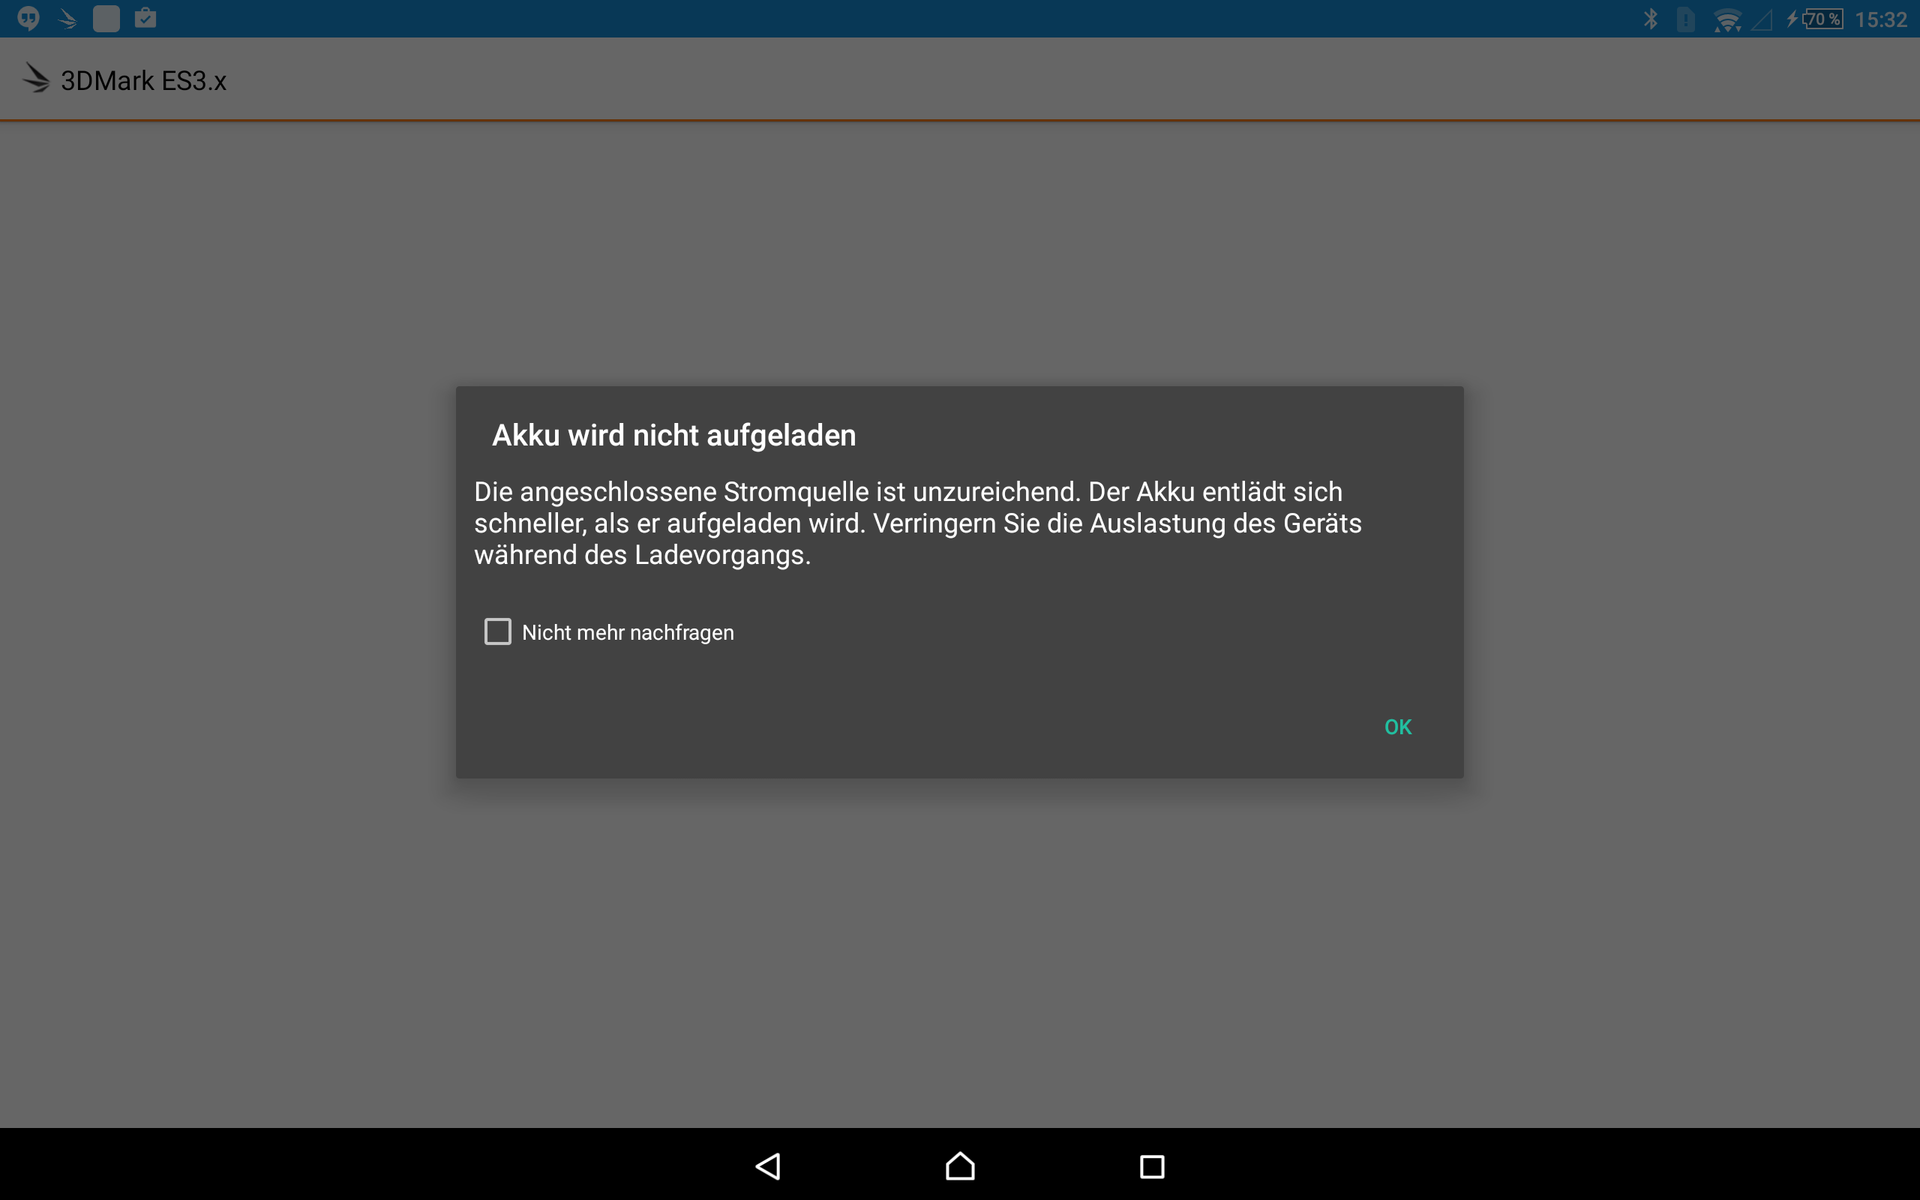Tap the 3DMark logo in the app bar
This screenshot has height=1200, width=1920.
tap(36, 79)
